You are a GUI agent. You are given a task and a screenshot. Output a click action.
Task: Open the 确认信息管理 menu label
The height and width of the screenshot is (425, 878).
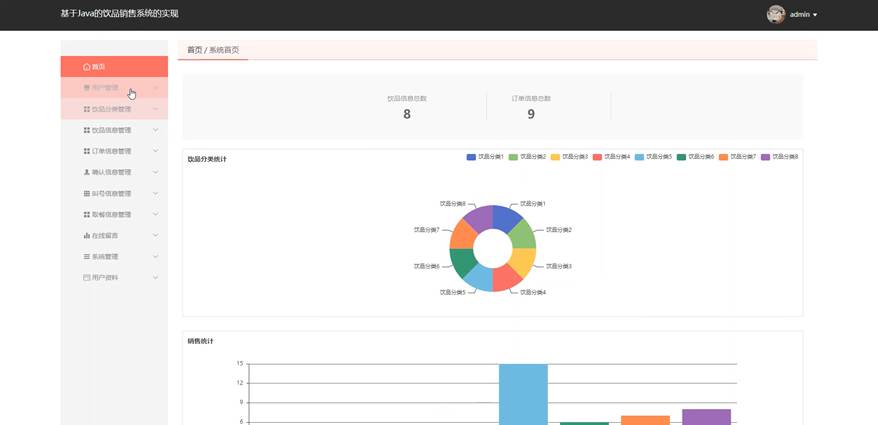[111, 172]
